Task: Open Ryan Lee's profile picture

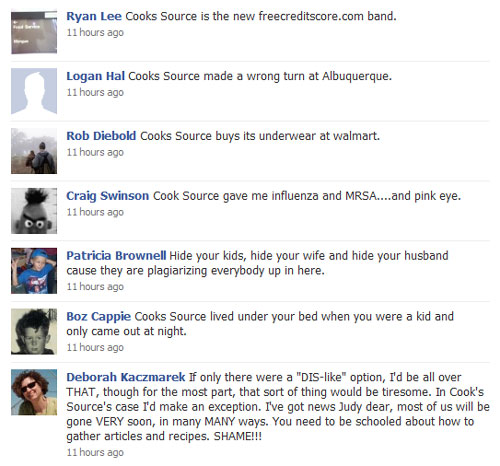Action: (34, 31)
